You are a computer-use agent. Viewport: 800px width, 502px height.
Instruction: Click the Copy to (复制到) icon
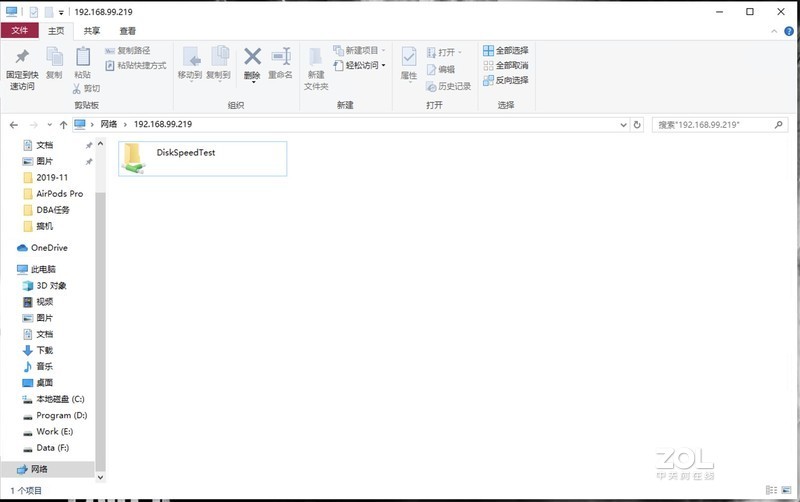coord(219,57)
